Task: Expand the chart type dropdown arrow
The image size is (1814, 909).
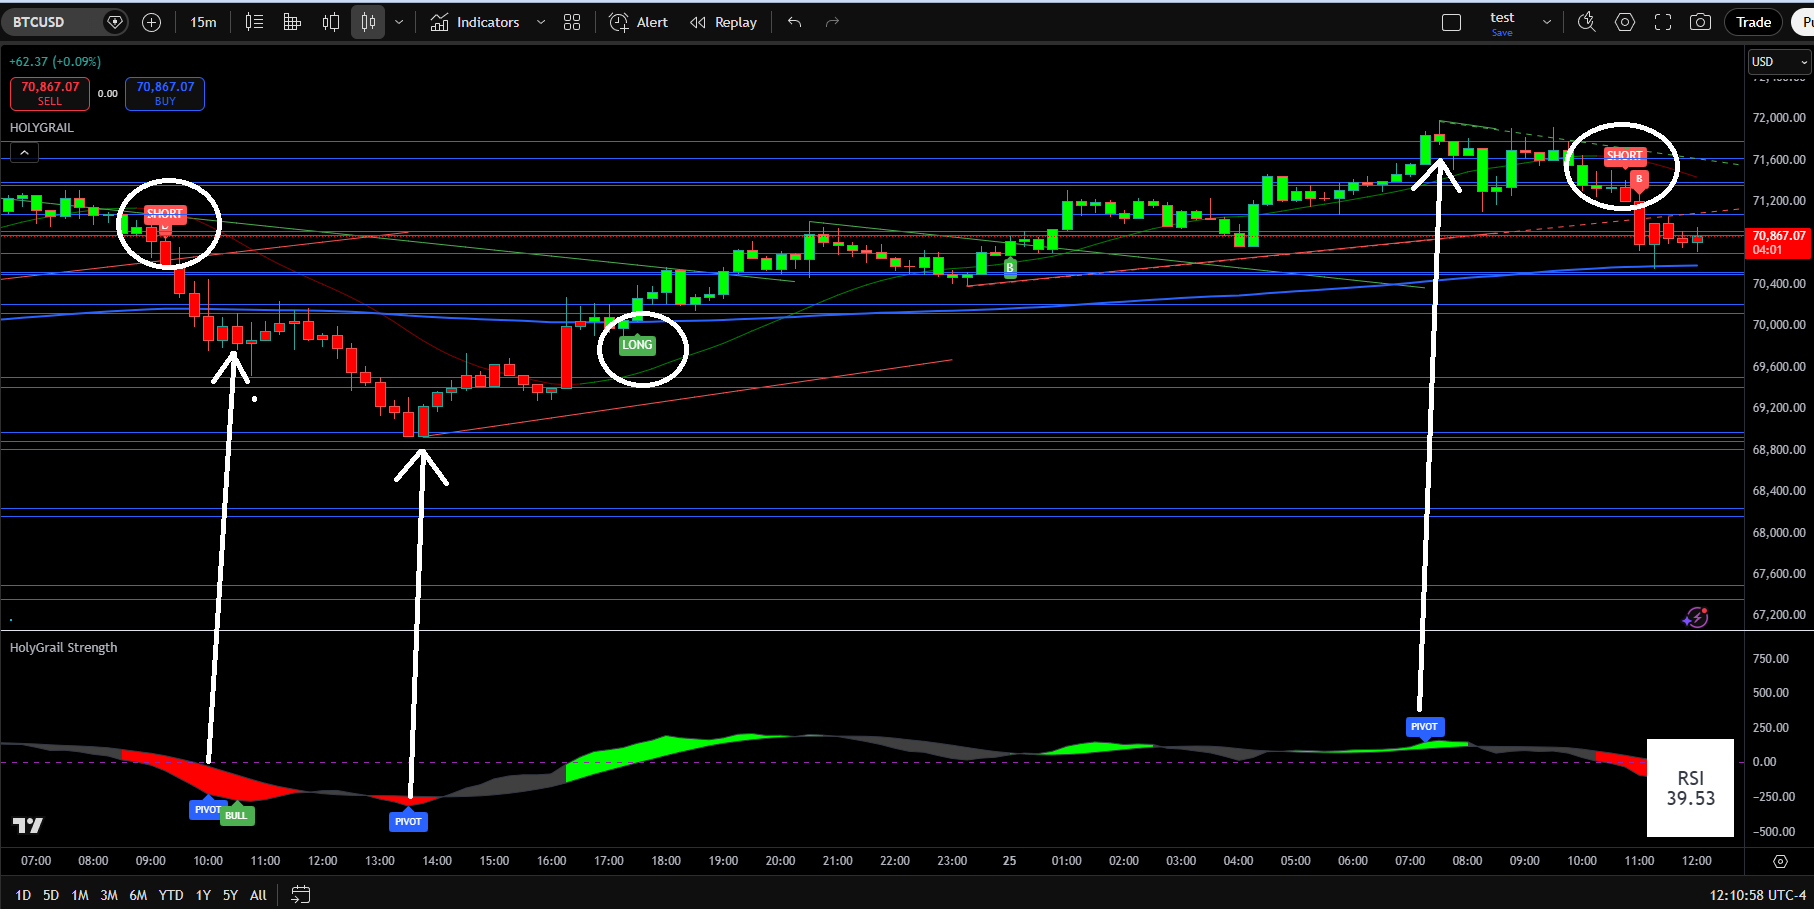Action: 399,22
